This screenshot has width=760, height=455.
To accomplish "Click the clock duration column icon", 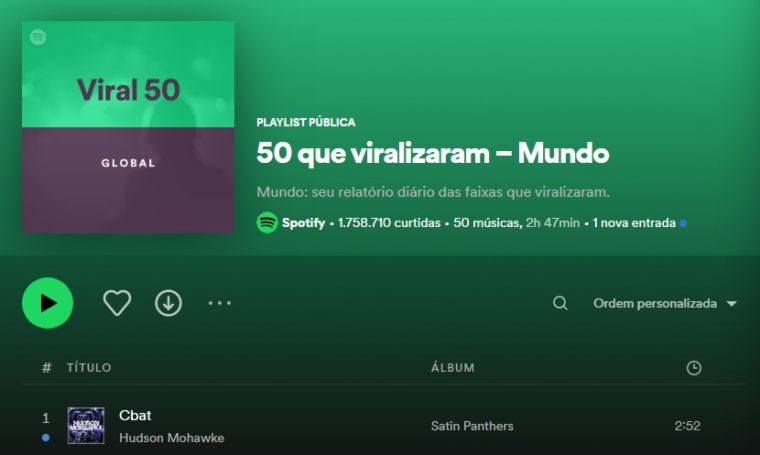I will click(x=694, y=368).
